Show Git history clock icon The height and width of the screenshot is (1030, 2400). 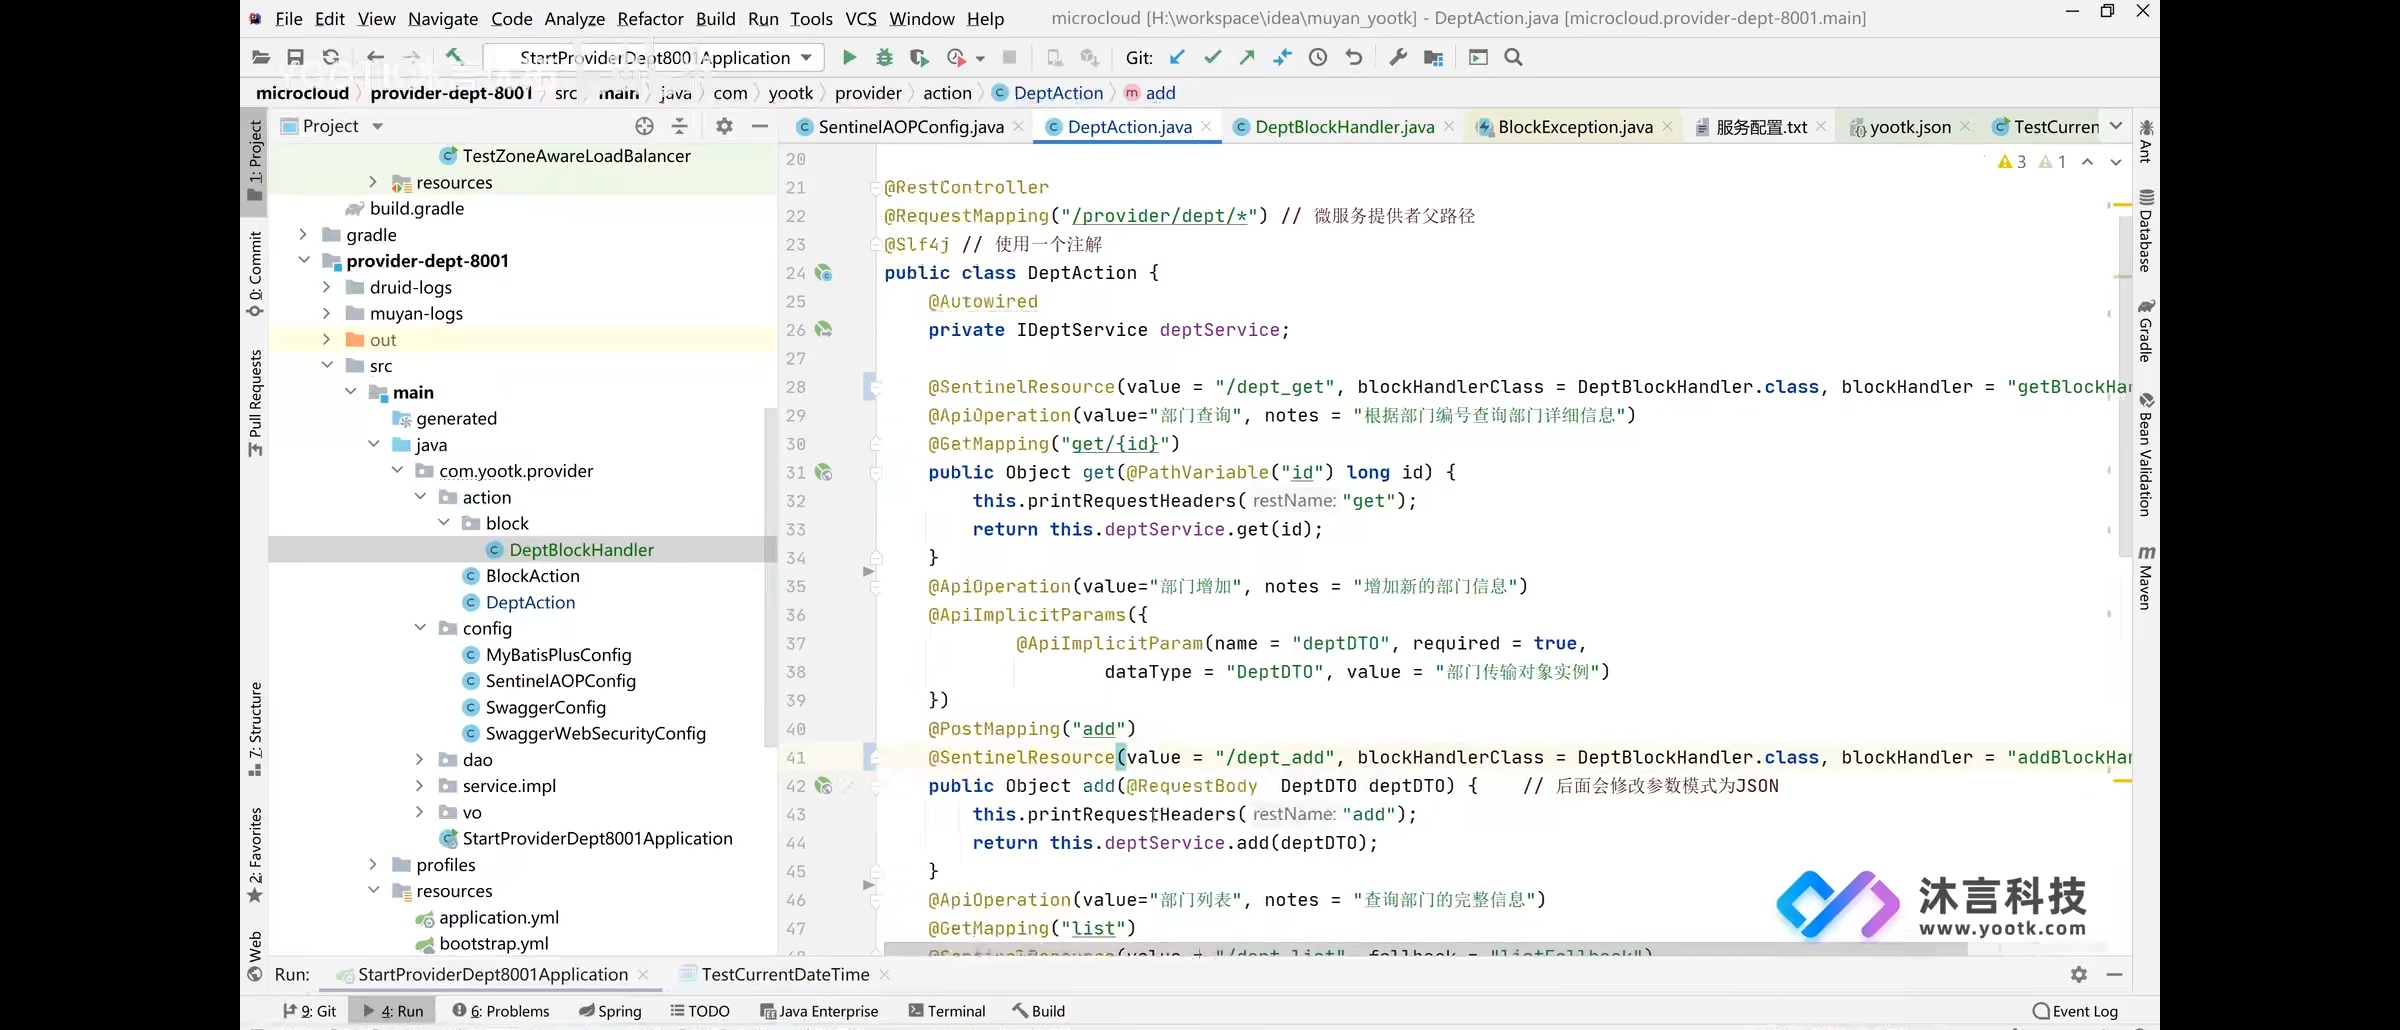(1318, 58)
